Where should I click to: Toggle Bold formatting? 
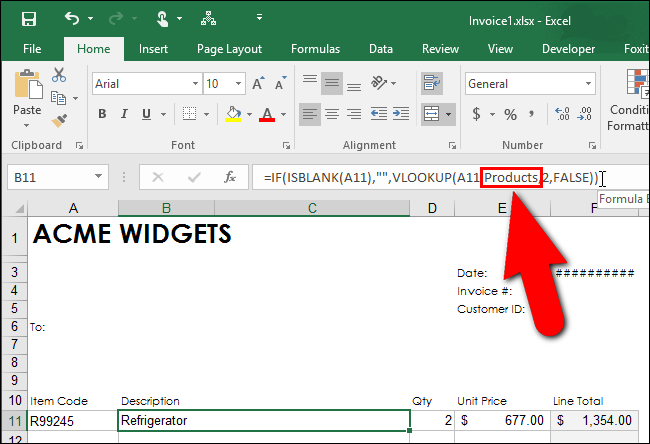(x=101, y=114)
